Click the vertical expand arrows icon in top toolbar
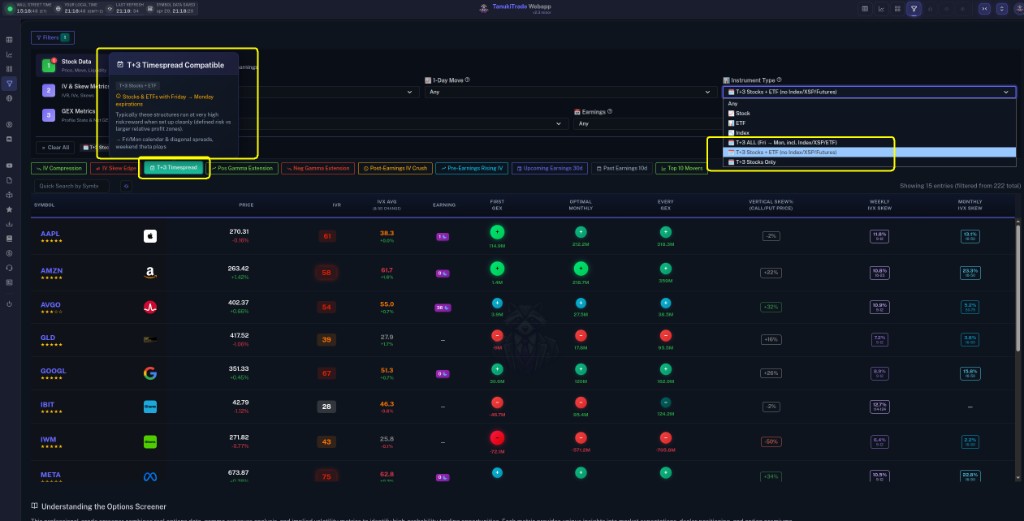1024x521 pixels. [1002, 9]
